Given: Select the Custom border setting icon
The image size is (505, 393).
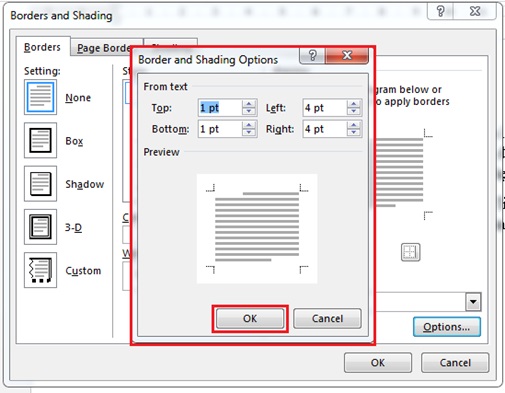Looking at the screenshot, I should [x=40, y=270].
